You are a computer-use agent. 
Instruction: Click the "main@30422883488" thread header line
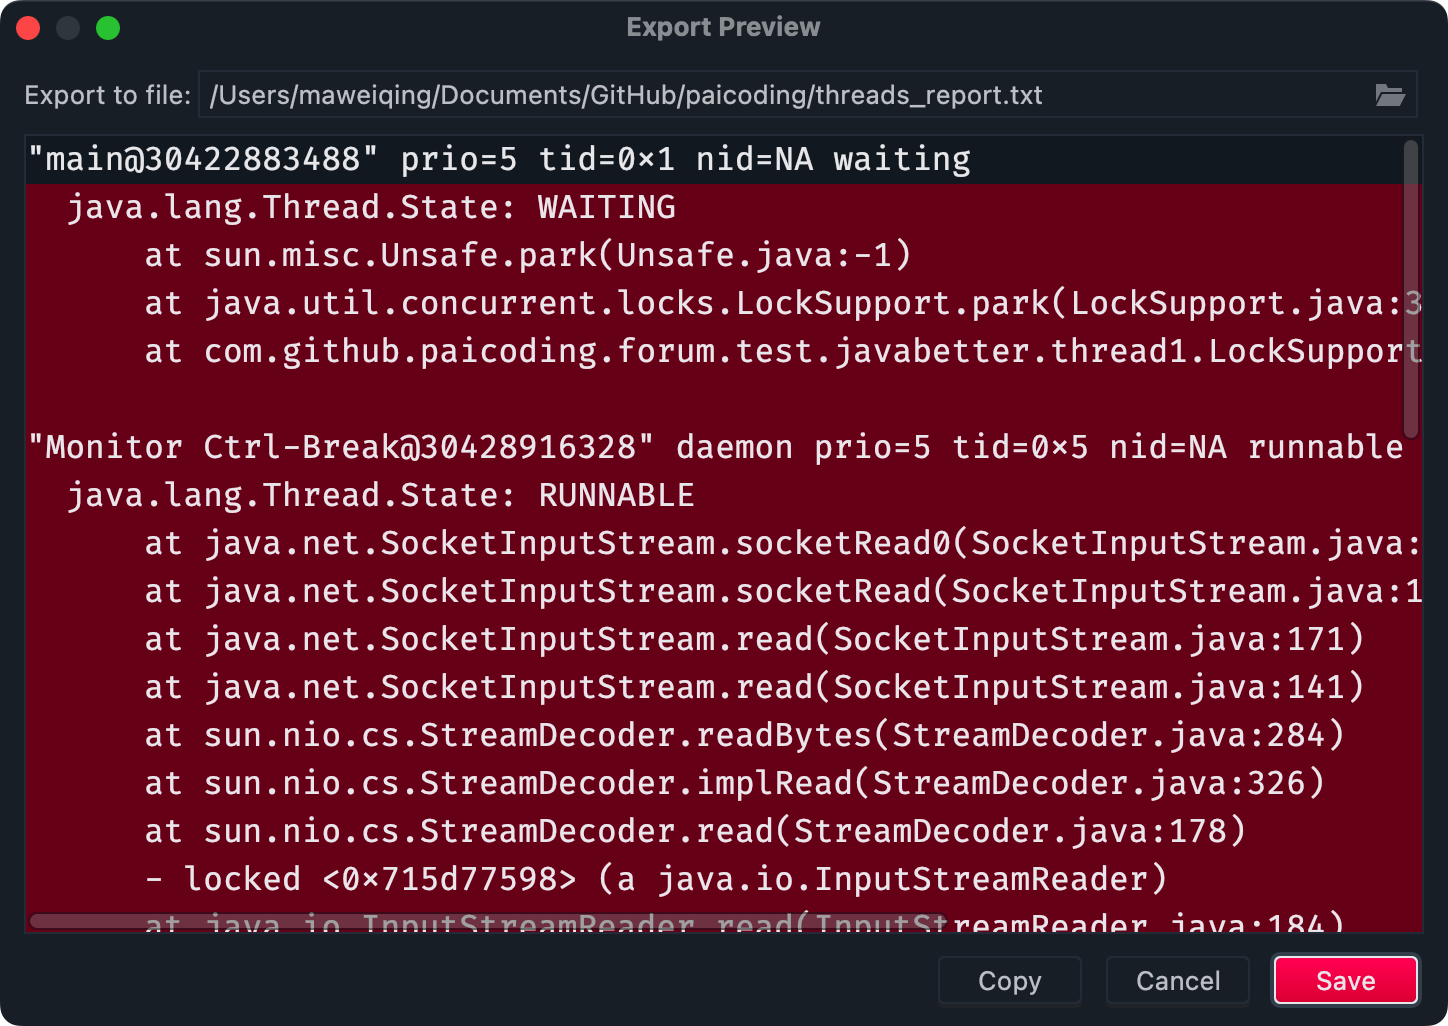[x=498, y=160]
